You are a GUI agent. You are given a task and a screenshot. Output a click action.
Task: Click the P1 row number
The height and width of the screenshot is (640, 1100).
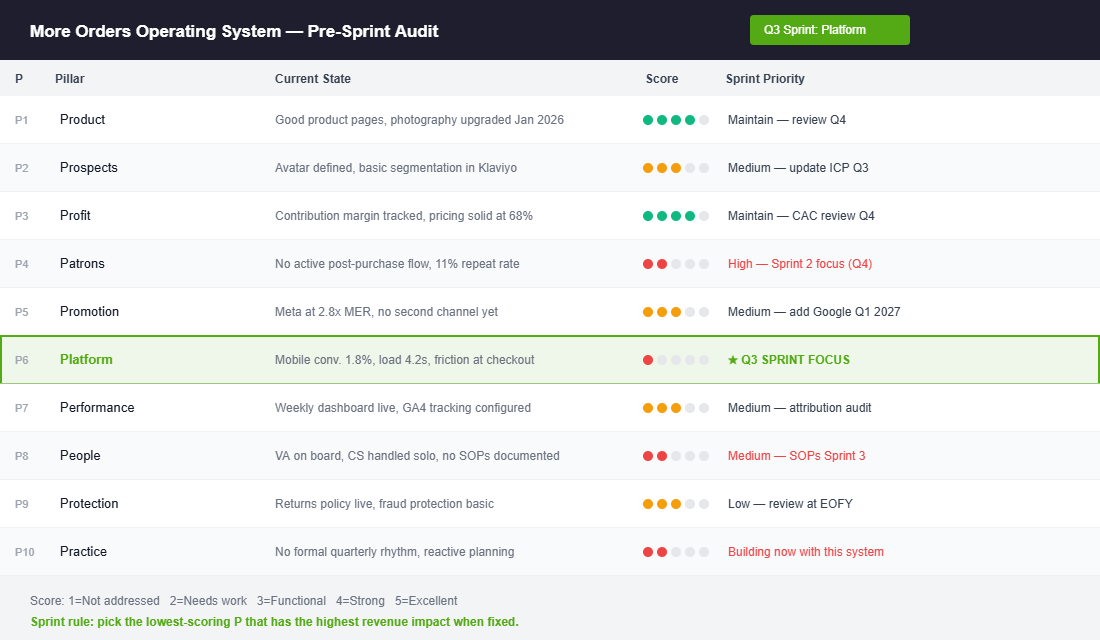tap(22, 120)
